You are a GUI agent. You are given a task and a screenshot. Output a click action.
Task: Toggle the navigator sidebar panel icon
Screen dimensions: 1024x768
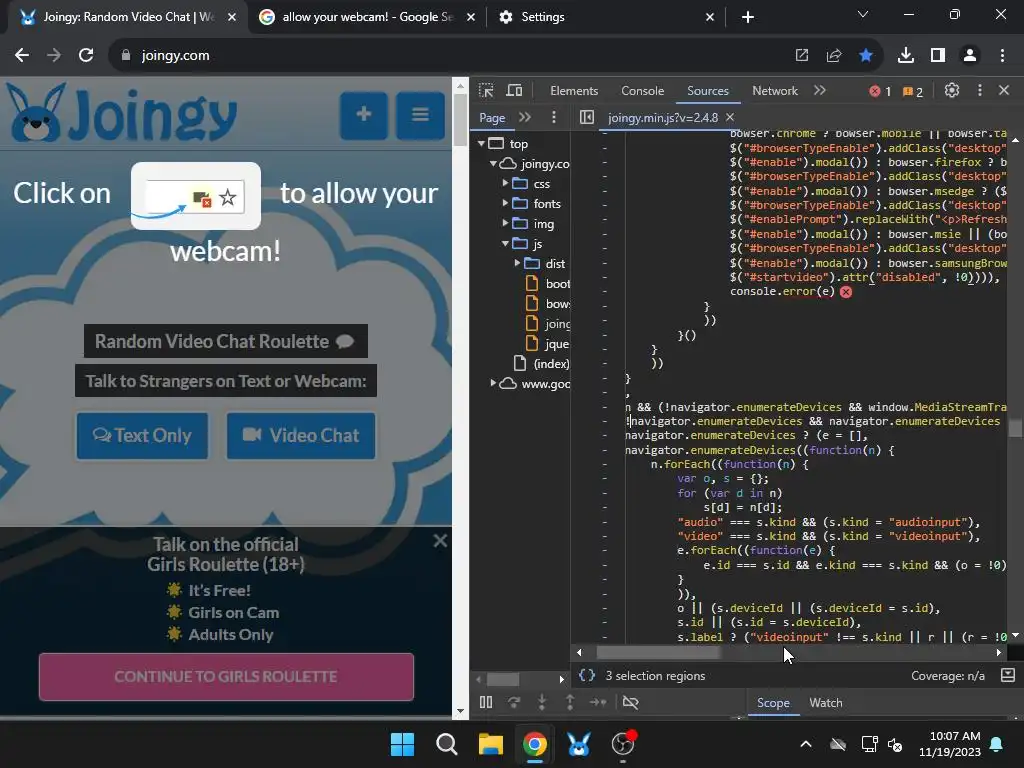coord(586,117)
